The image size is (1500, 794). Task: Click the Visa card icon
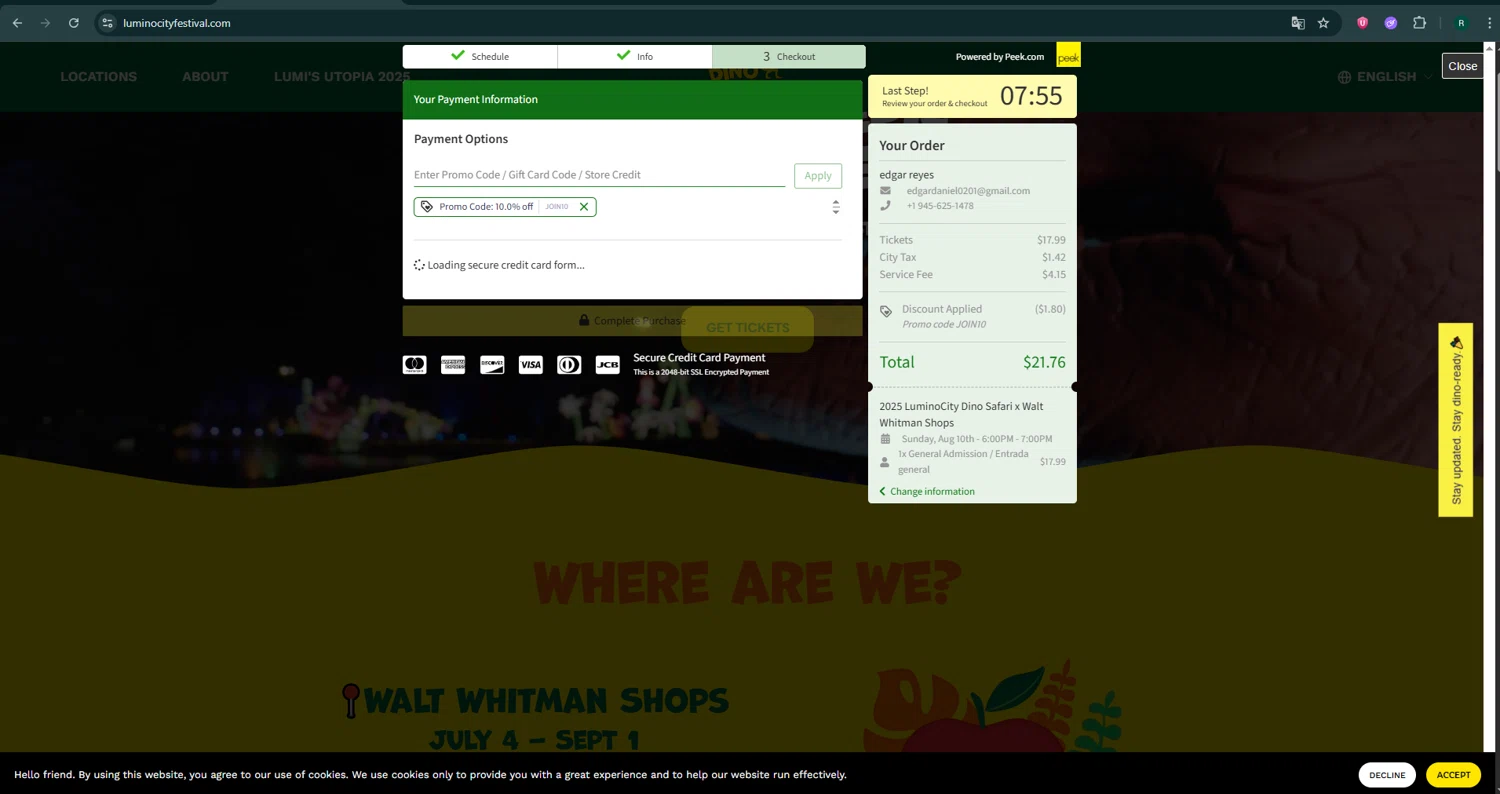(x=530, y=365)
